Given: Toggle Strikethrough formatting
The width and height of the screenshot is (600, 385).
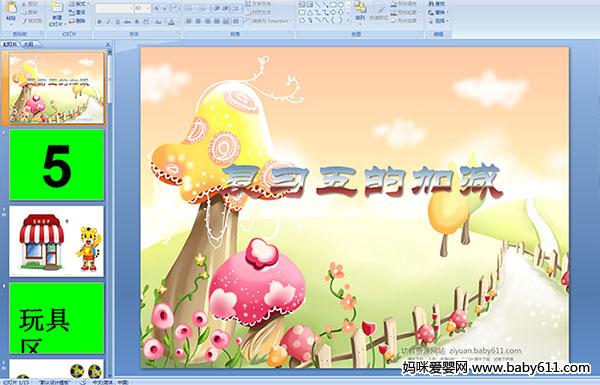Looking at the screenshot, I should coord(127,22).
